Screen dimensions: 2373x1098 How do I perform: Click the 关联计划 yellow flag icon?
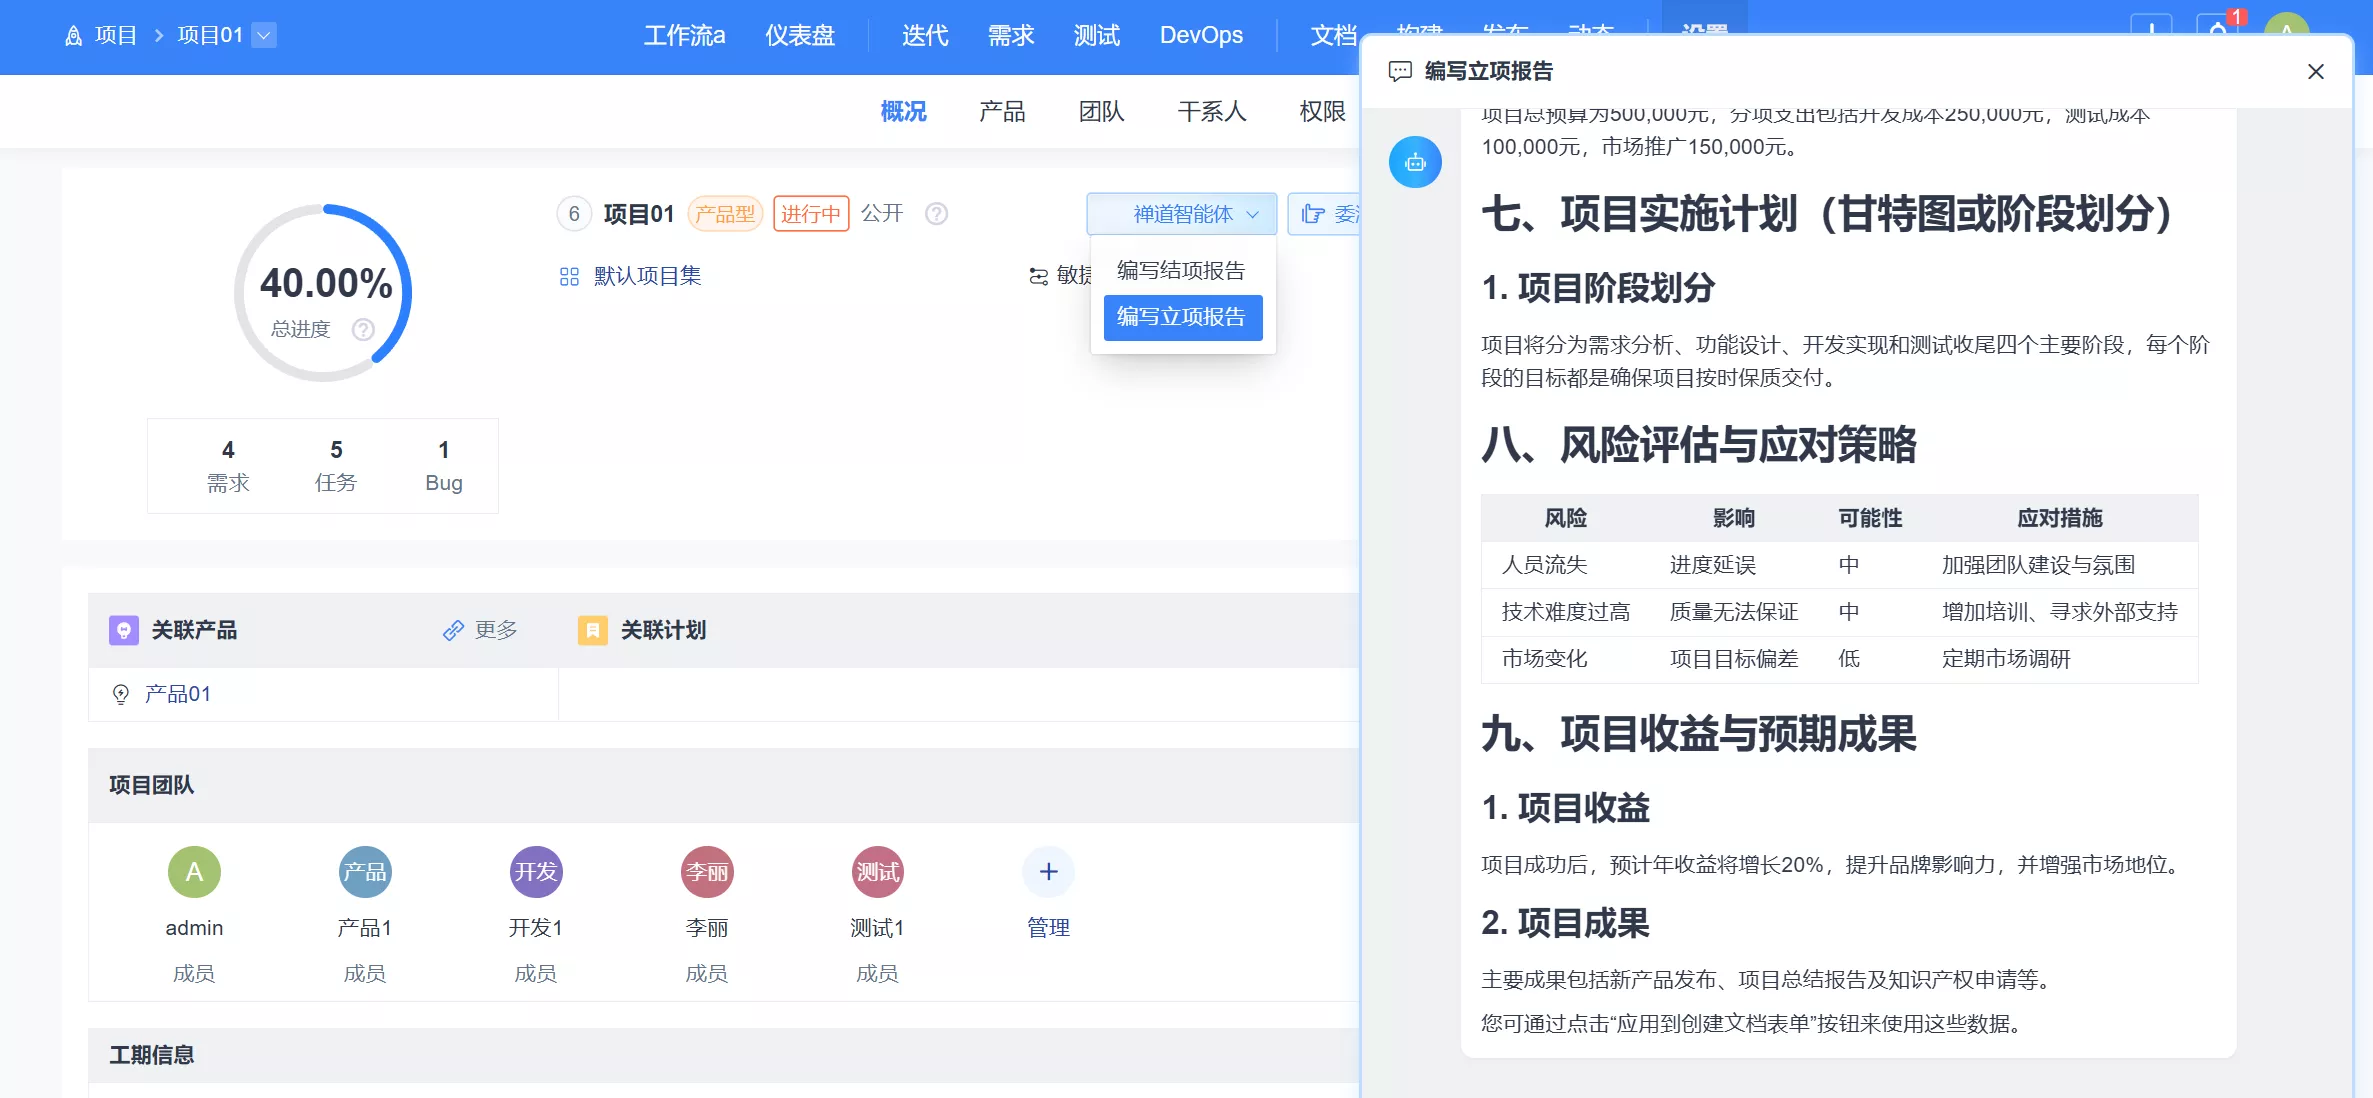(x=592, y=630)
